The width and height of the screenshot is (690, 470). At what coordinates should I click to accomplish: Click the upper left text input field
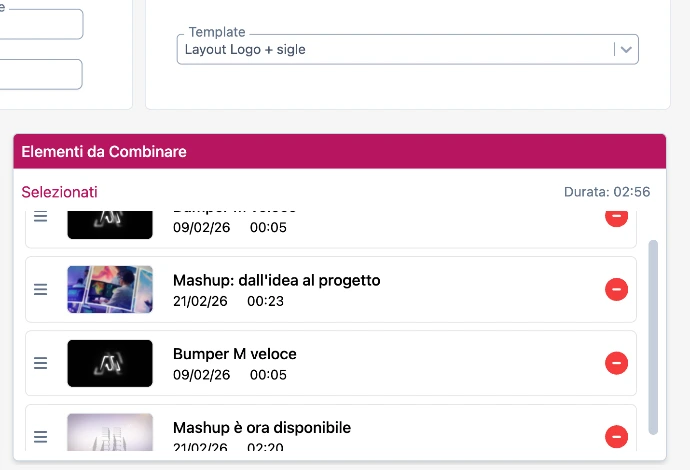point(40,24)
